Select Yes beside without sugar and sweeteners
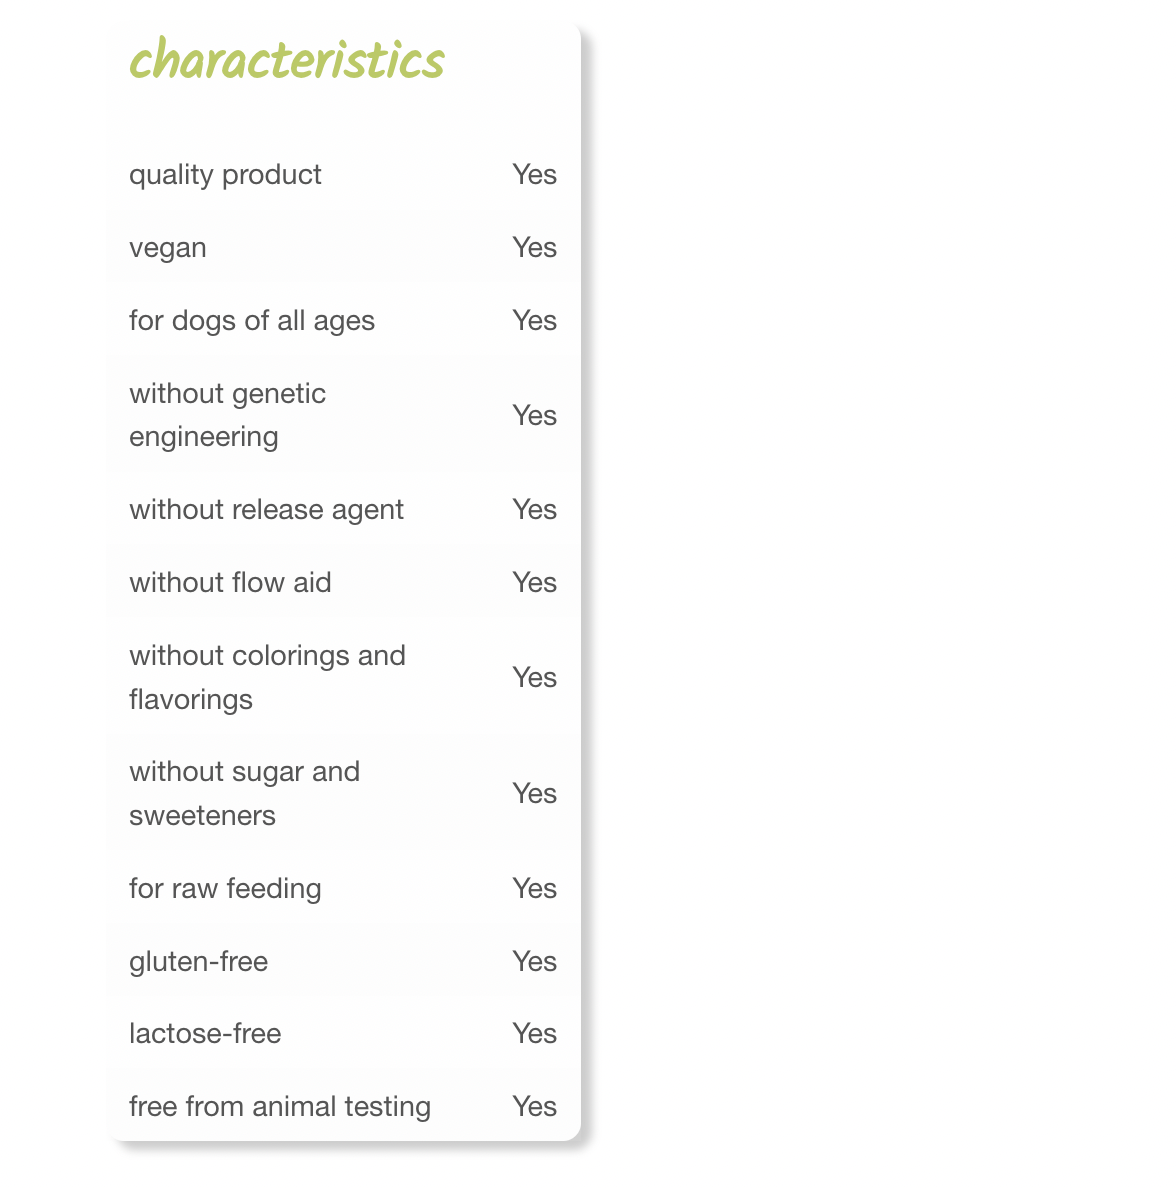The width and height of the screenshot is (1176, 1188). click(x=534, y=793)
